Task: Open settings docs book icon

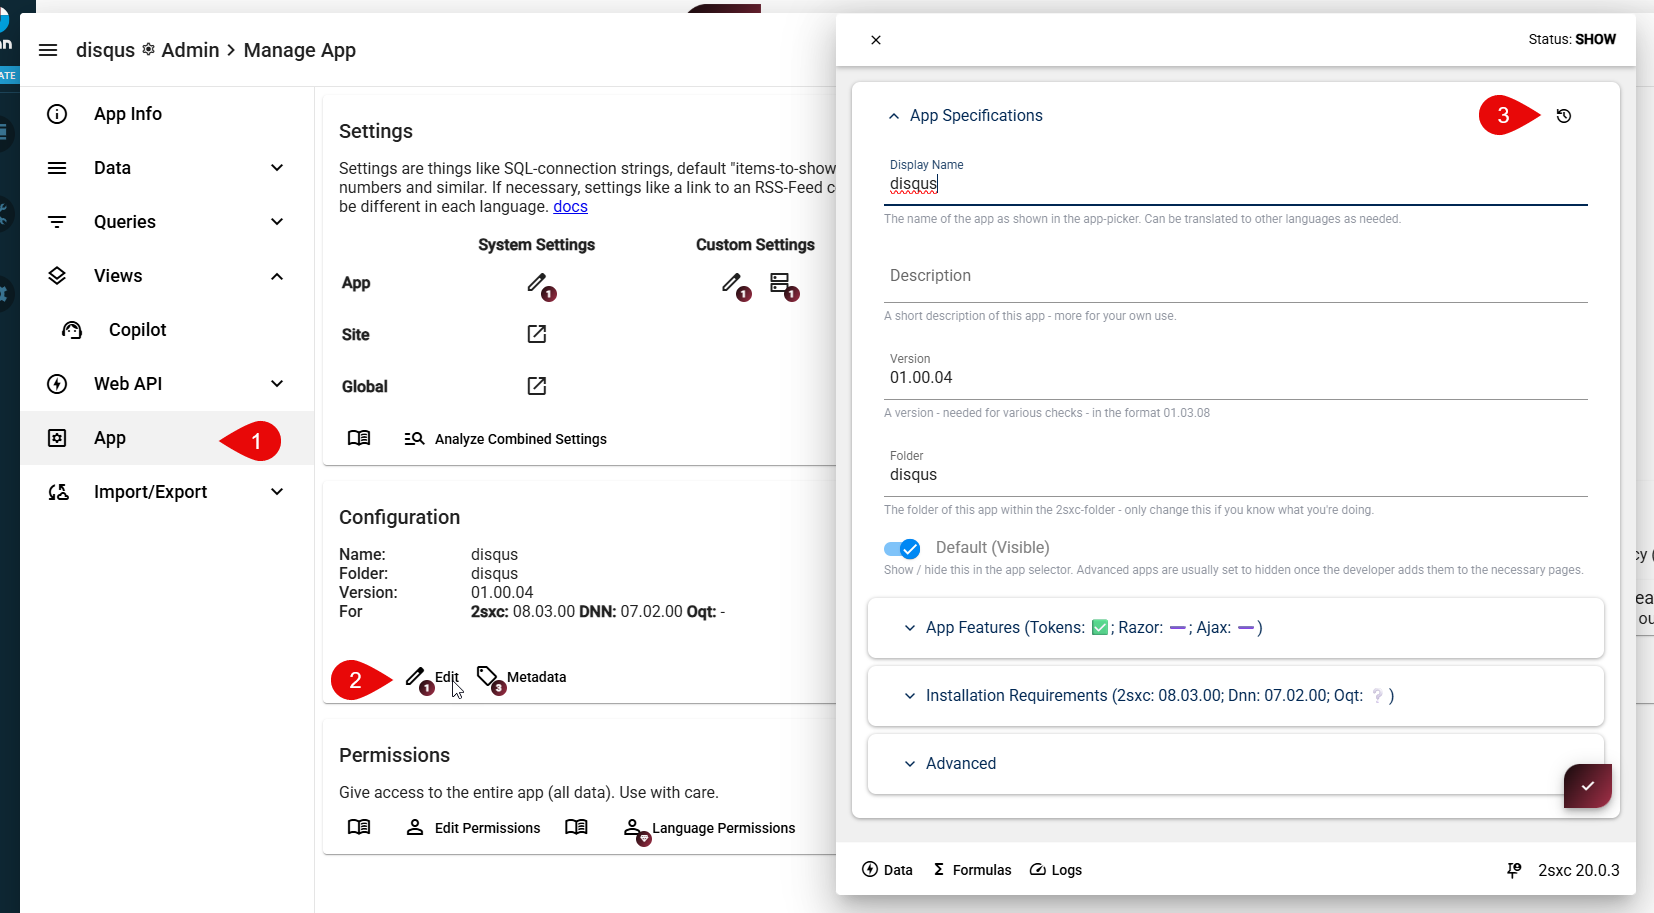Action: pyautogui.click(x=359, y=438)
